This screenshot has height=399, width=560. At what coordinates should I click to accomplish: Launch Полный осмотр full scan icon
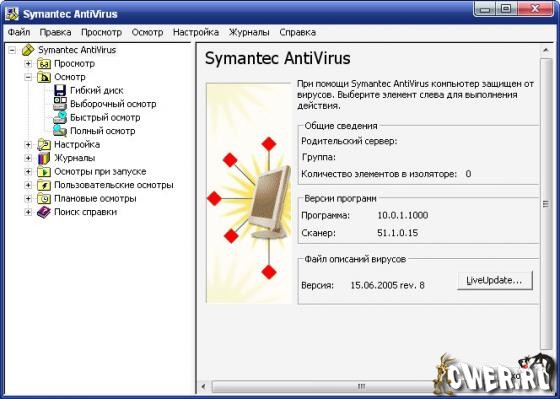coord(60,131)
